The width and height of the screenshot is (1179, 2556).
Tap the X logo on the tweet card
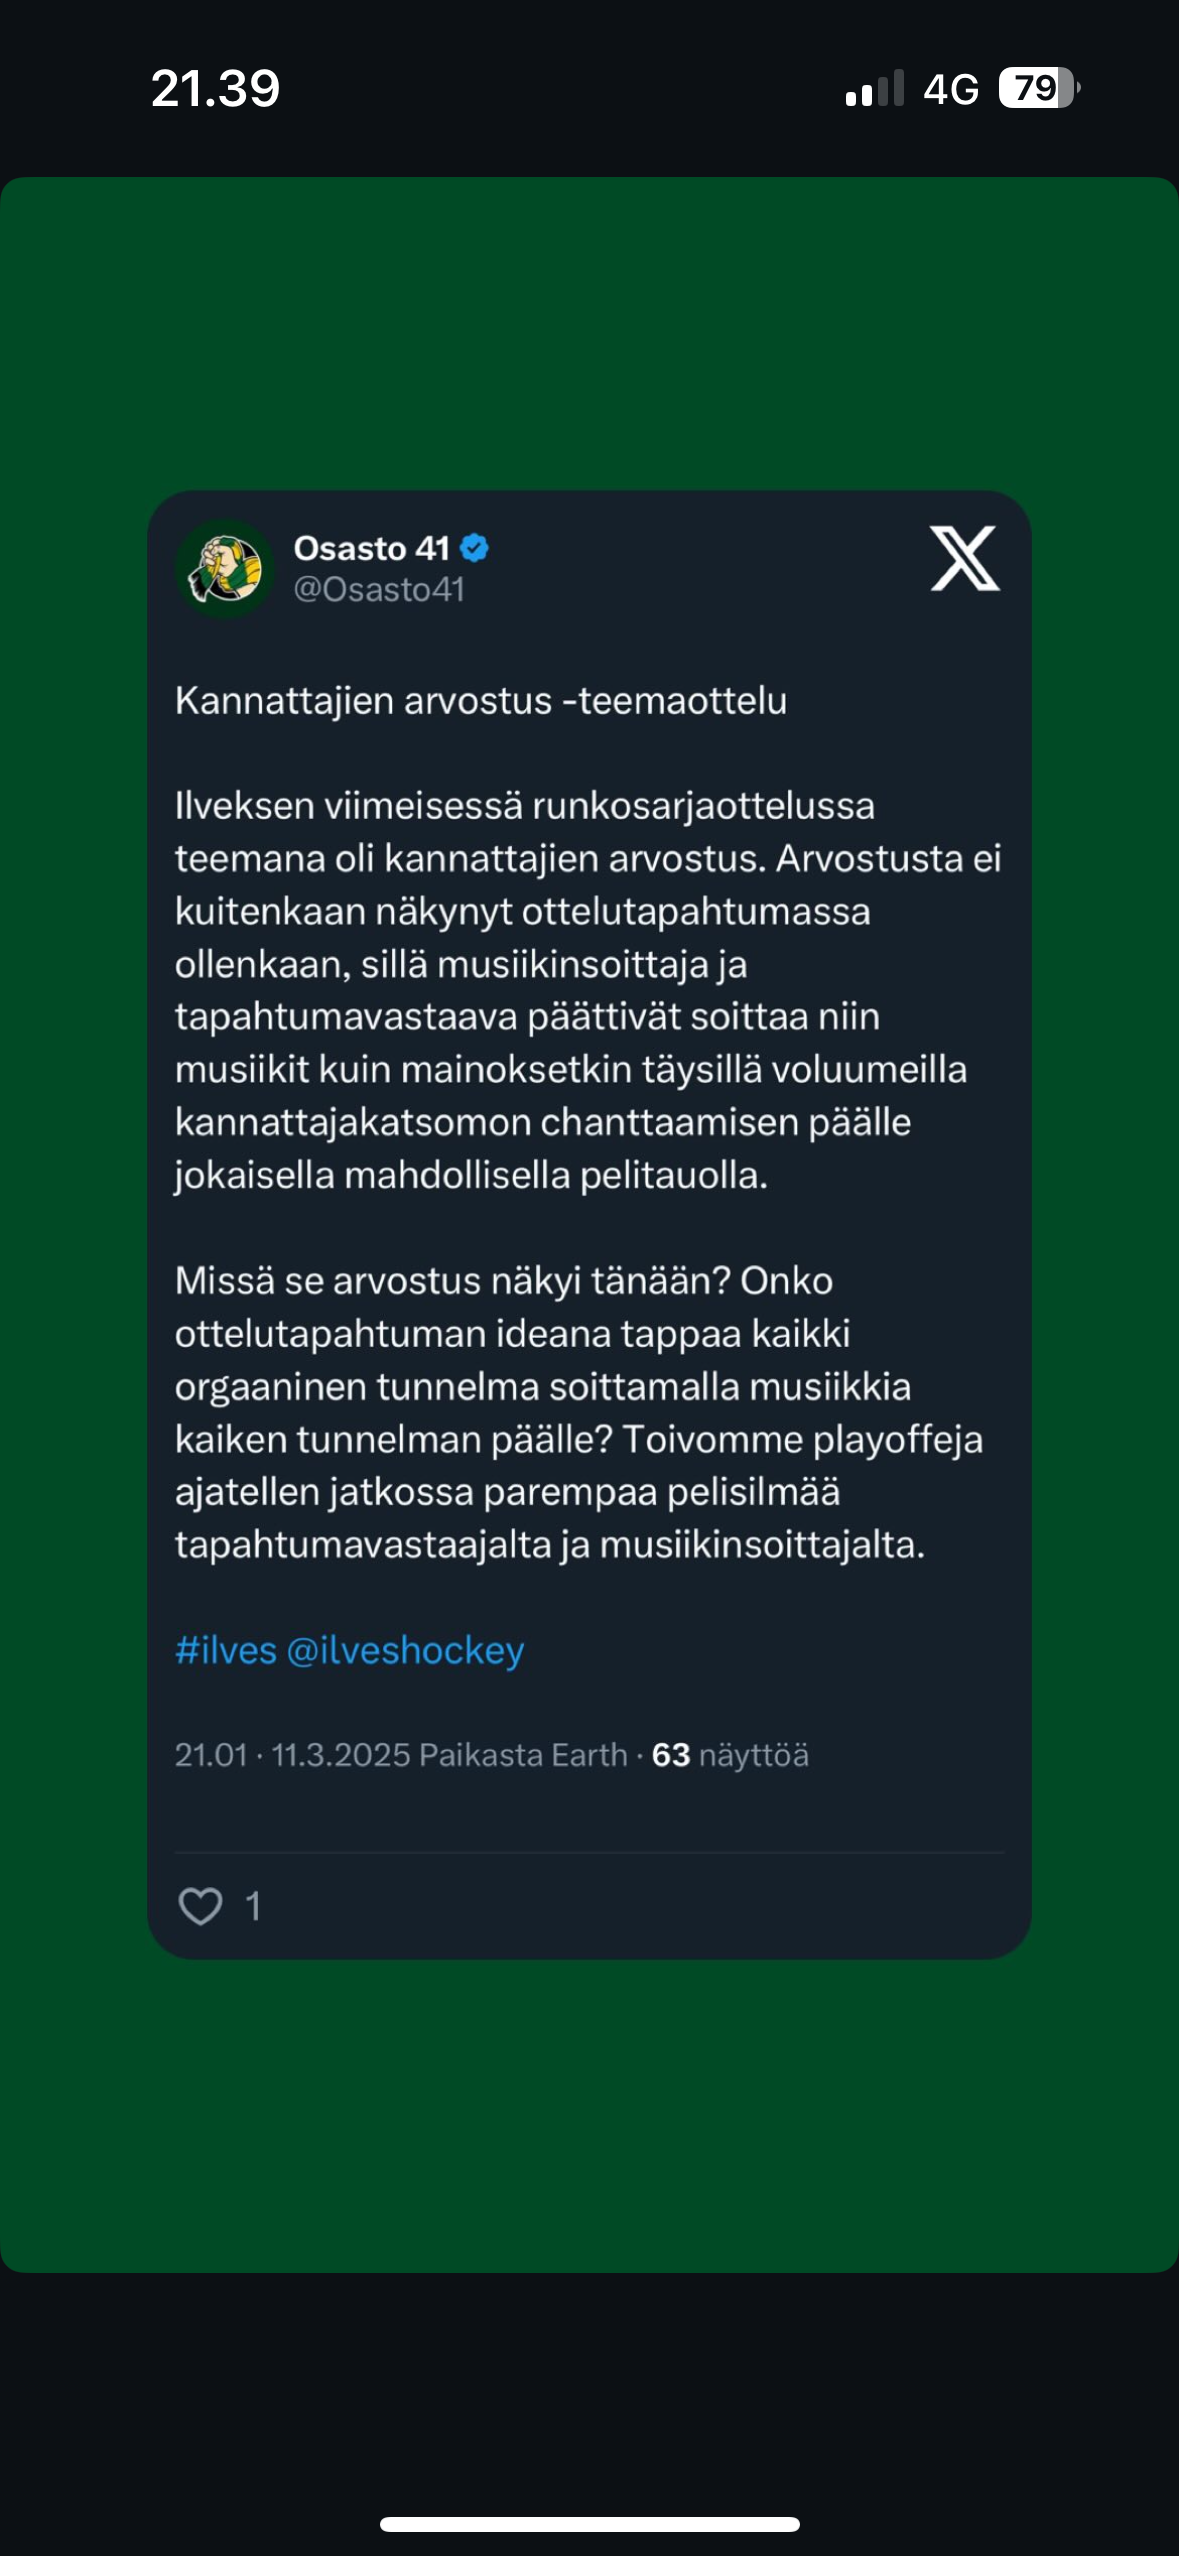(x=964, y=558)
